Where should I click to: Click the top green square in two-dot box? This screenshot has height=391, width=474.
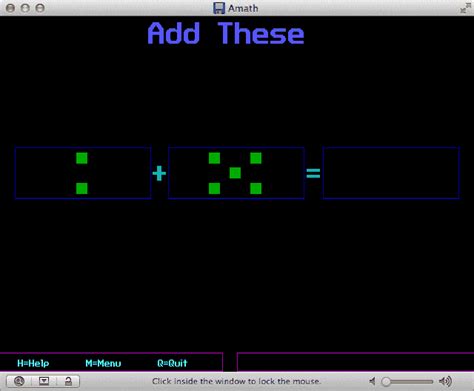pyautogui.click(x=82, y=158)
